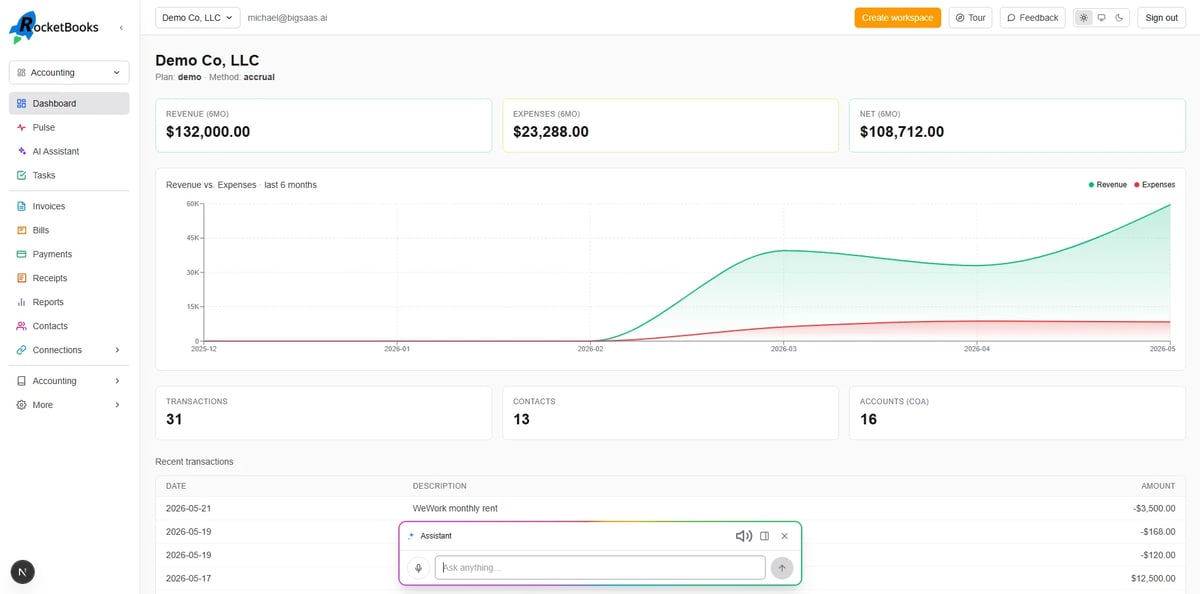Click the Sign out button
1200x594 pixels.
1161,17
